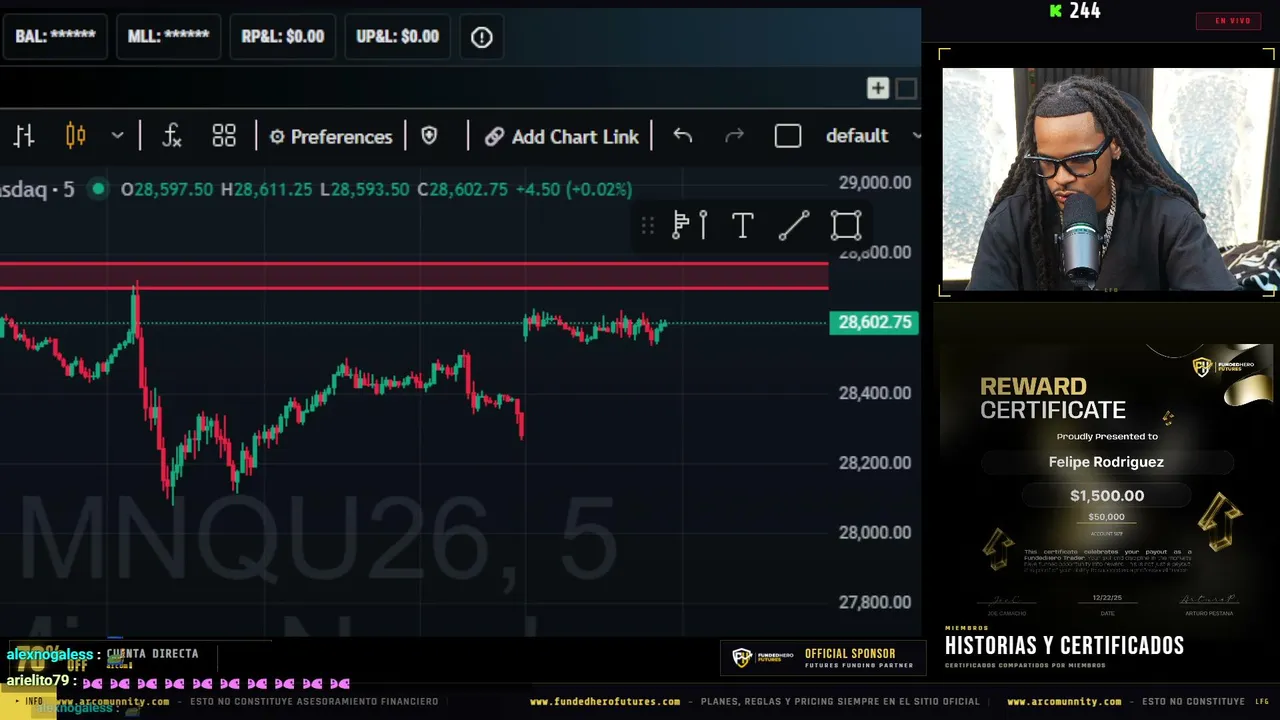Open the default template dropdown
1280x720 pixels.
(873, 136)
